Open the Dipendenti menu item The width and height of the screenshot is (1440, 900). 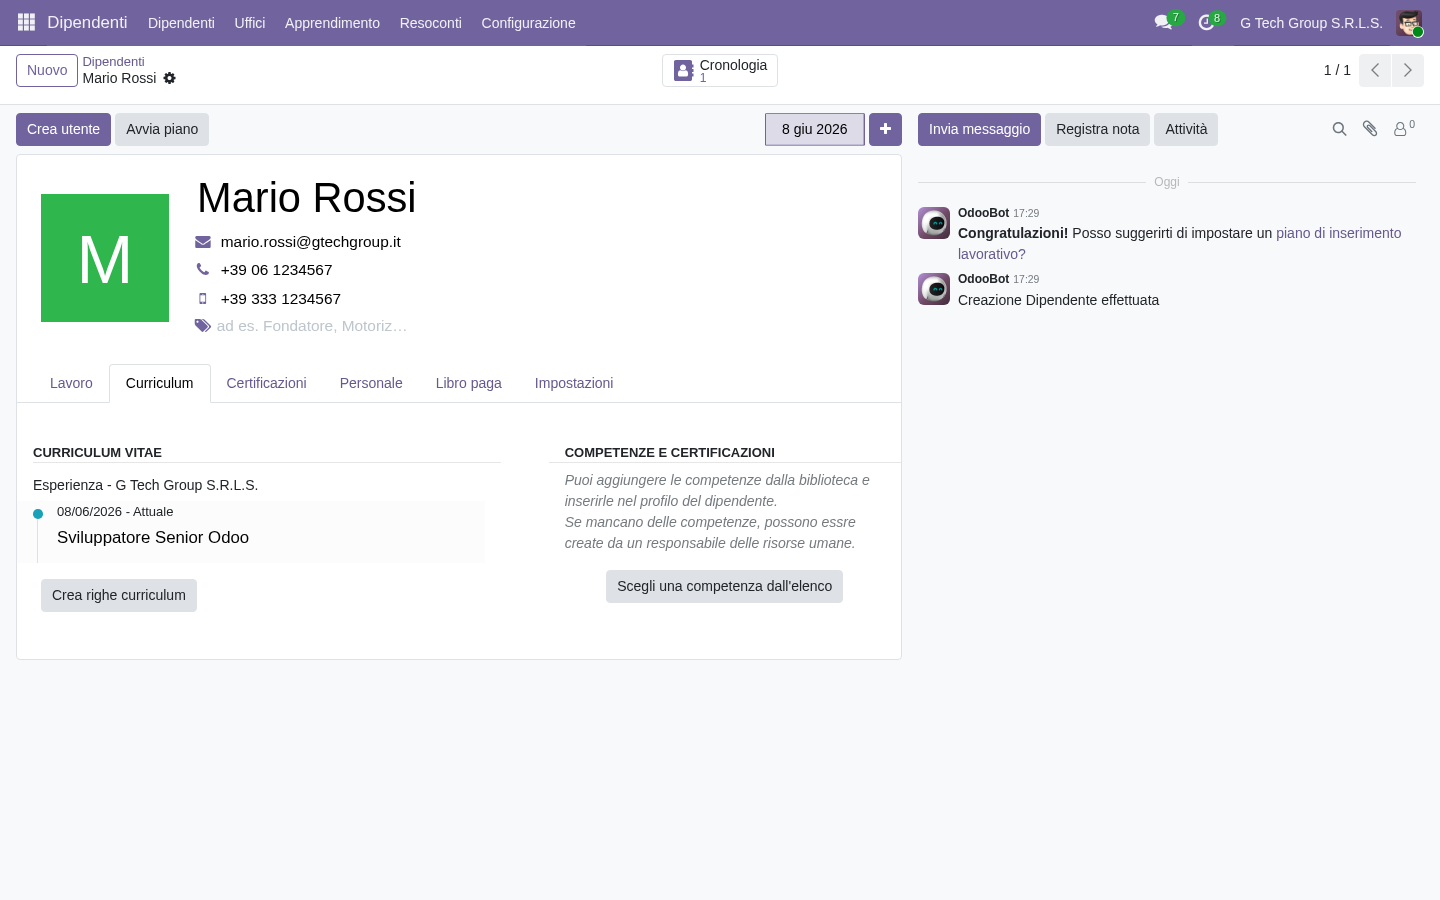point(181,23)
